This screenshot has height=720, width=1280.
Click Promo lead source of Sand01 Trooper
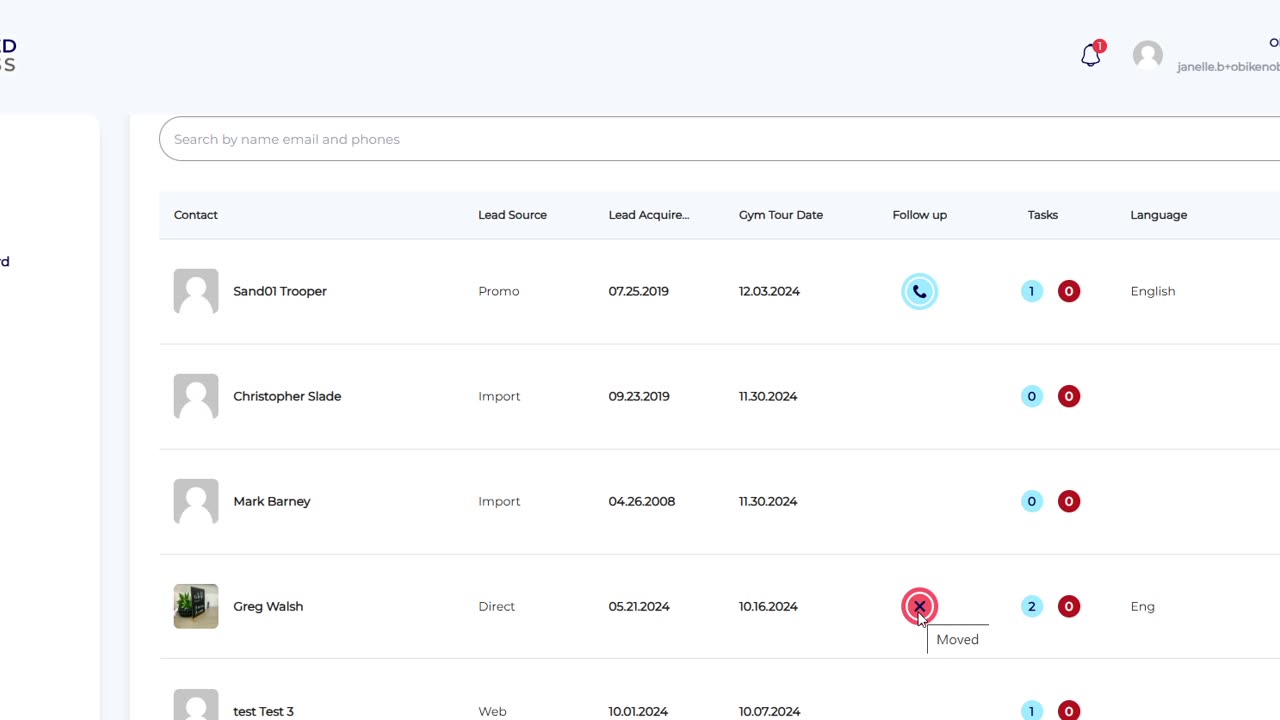pyautogui.click(x=499, y=291)
